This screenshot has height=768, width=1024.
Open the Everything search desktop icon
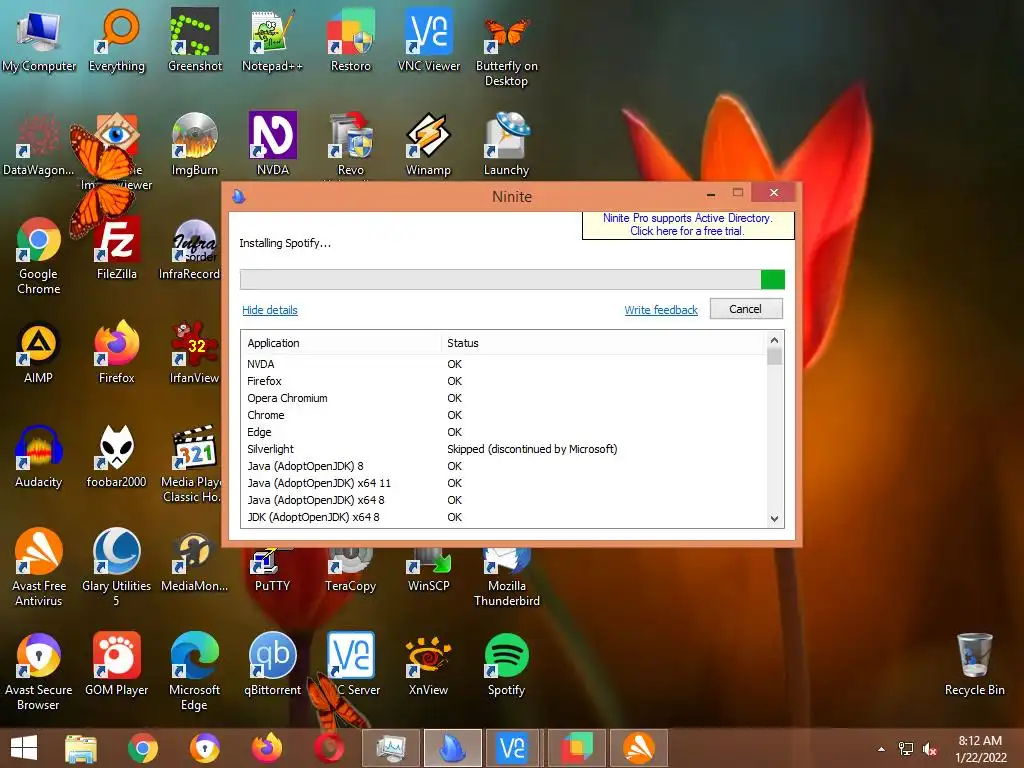coord(117,40)
